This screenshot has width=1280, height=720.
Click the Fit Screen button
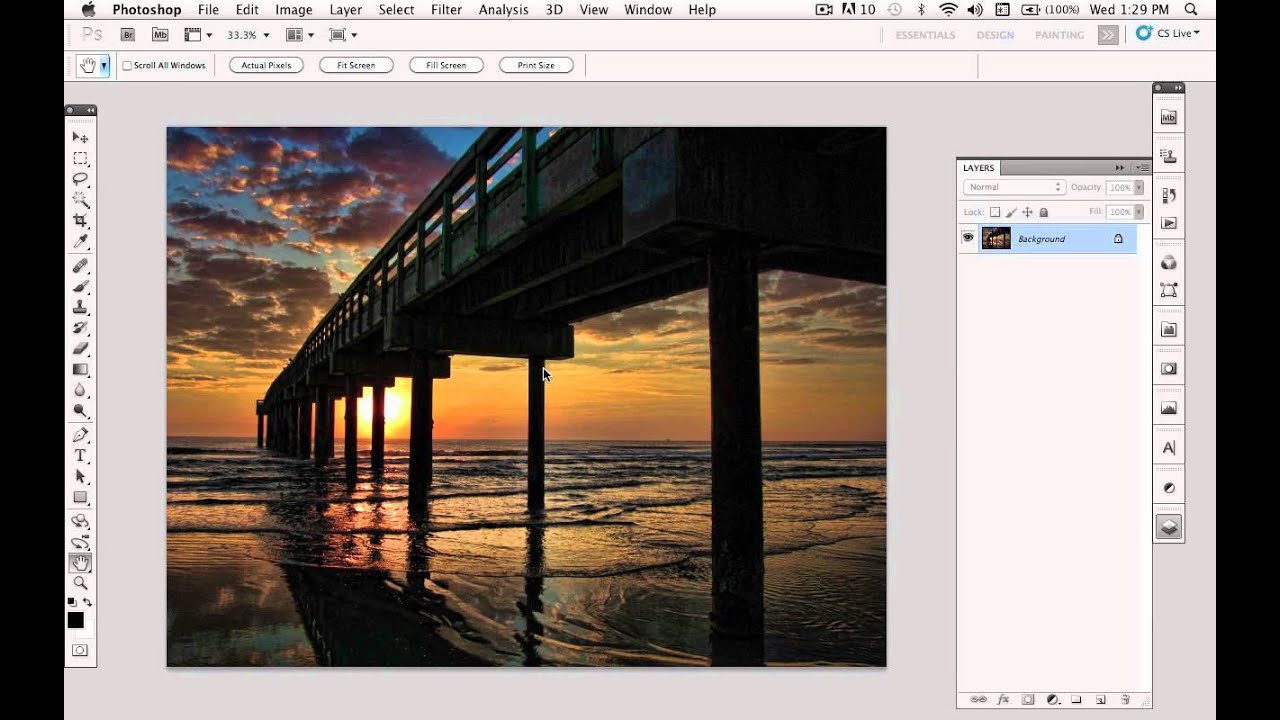click(356, 65)
